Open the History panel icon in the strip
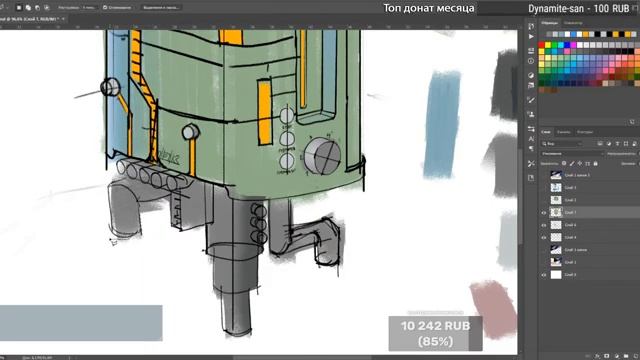Viewport: 640px width, 360px height. pos(531,26)
